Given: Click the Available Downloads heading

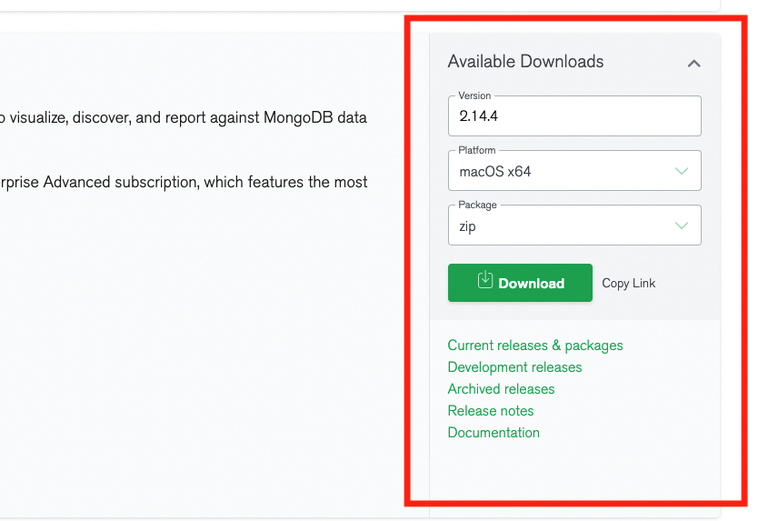Looking at the screenshot, I should pyautogui.click(x=525, y=61).
